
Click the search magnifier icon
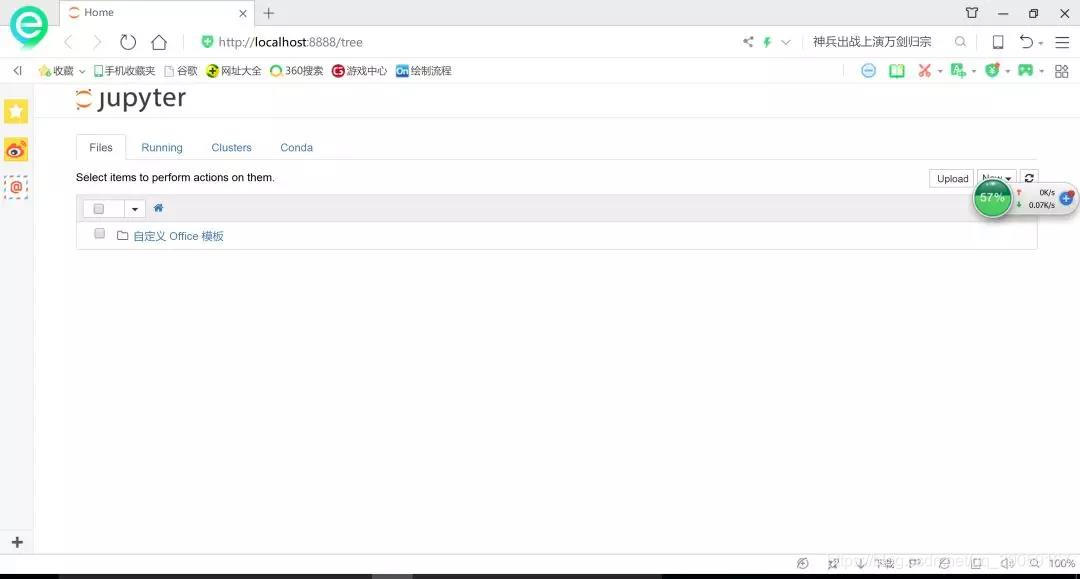pyautogui.click(x=960, y=42)
